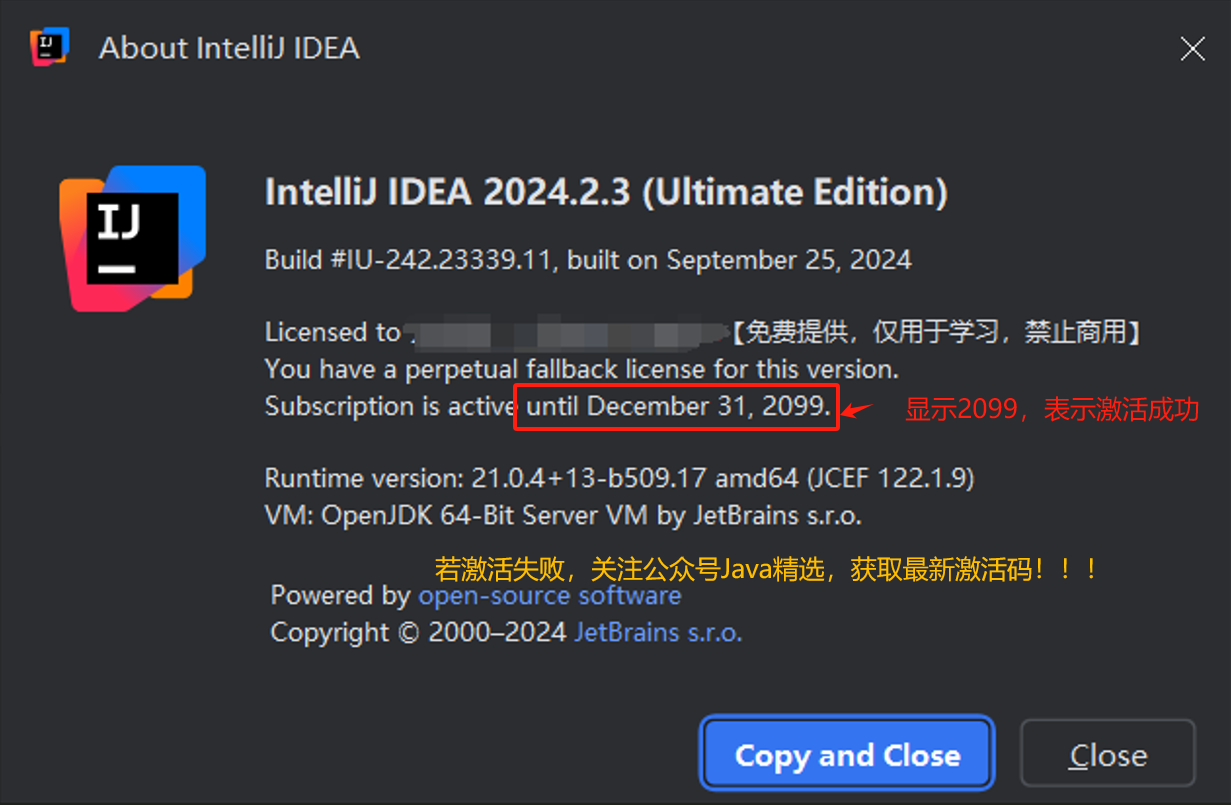1231x805 pixels.
Task: Click the until December 31, 2099 text
Action: (x=678, y=407)
